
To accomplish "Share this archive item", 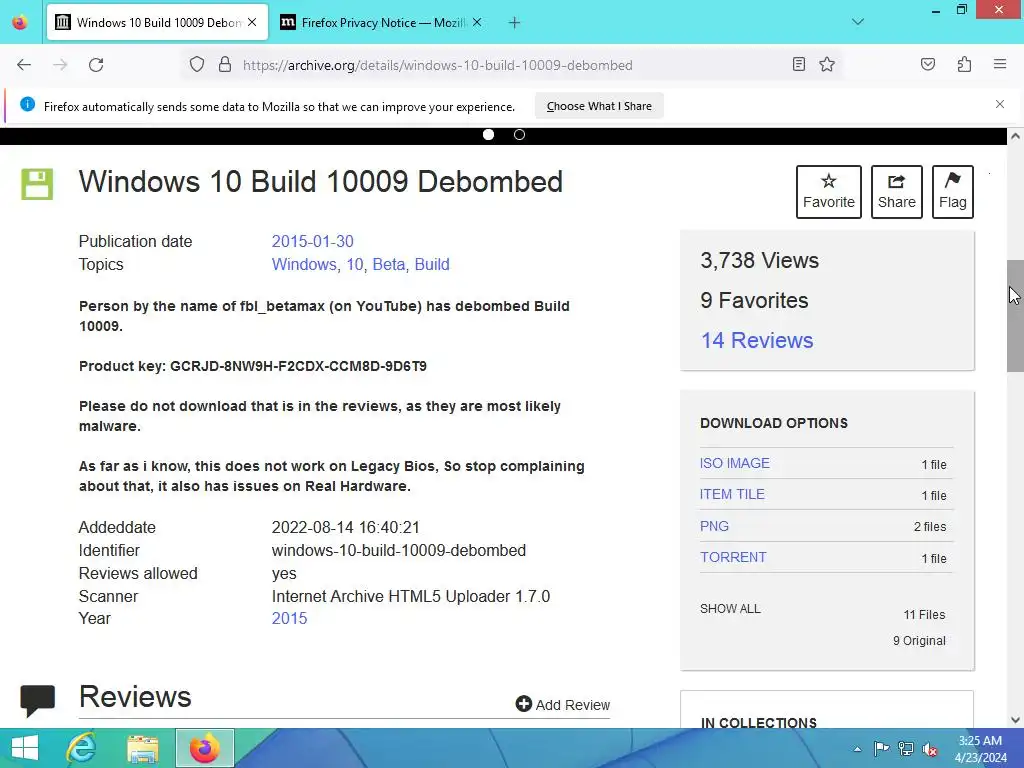I will [x=897, y=192].
